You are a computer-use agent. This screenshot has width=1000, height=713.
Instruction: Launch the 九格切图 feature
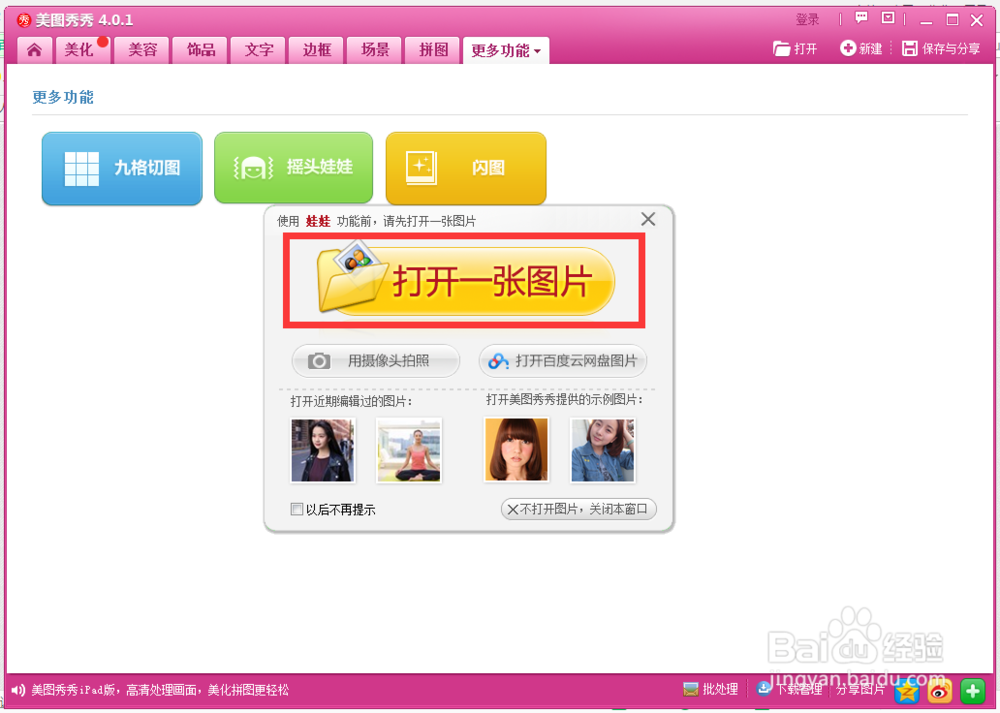tap(122, 168)
